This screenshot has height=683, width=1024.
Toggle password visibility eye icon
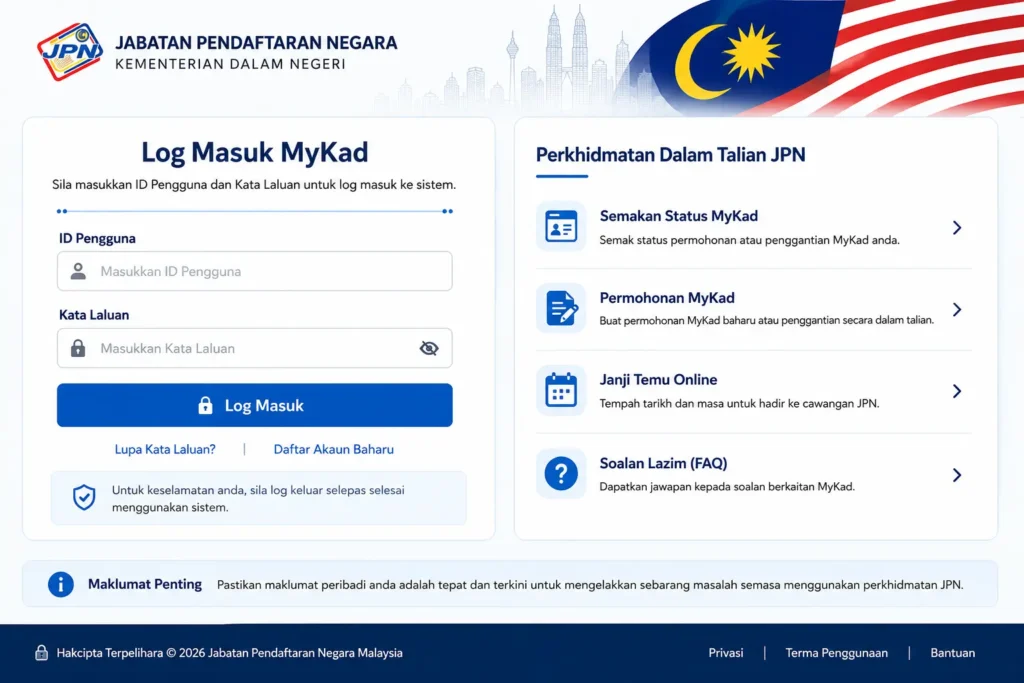[x=429, y=348]
